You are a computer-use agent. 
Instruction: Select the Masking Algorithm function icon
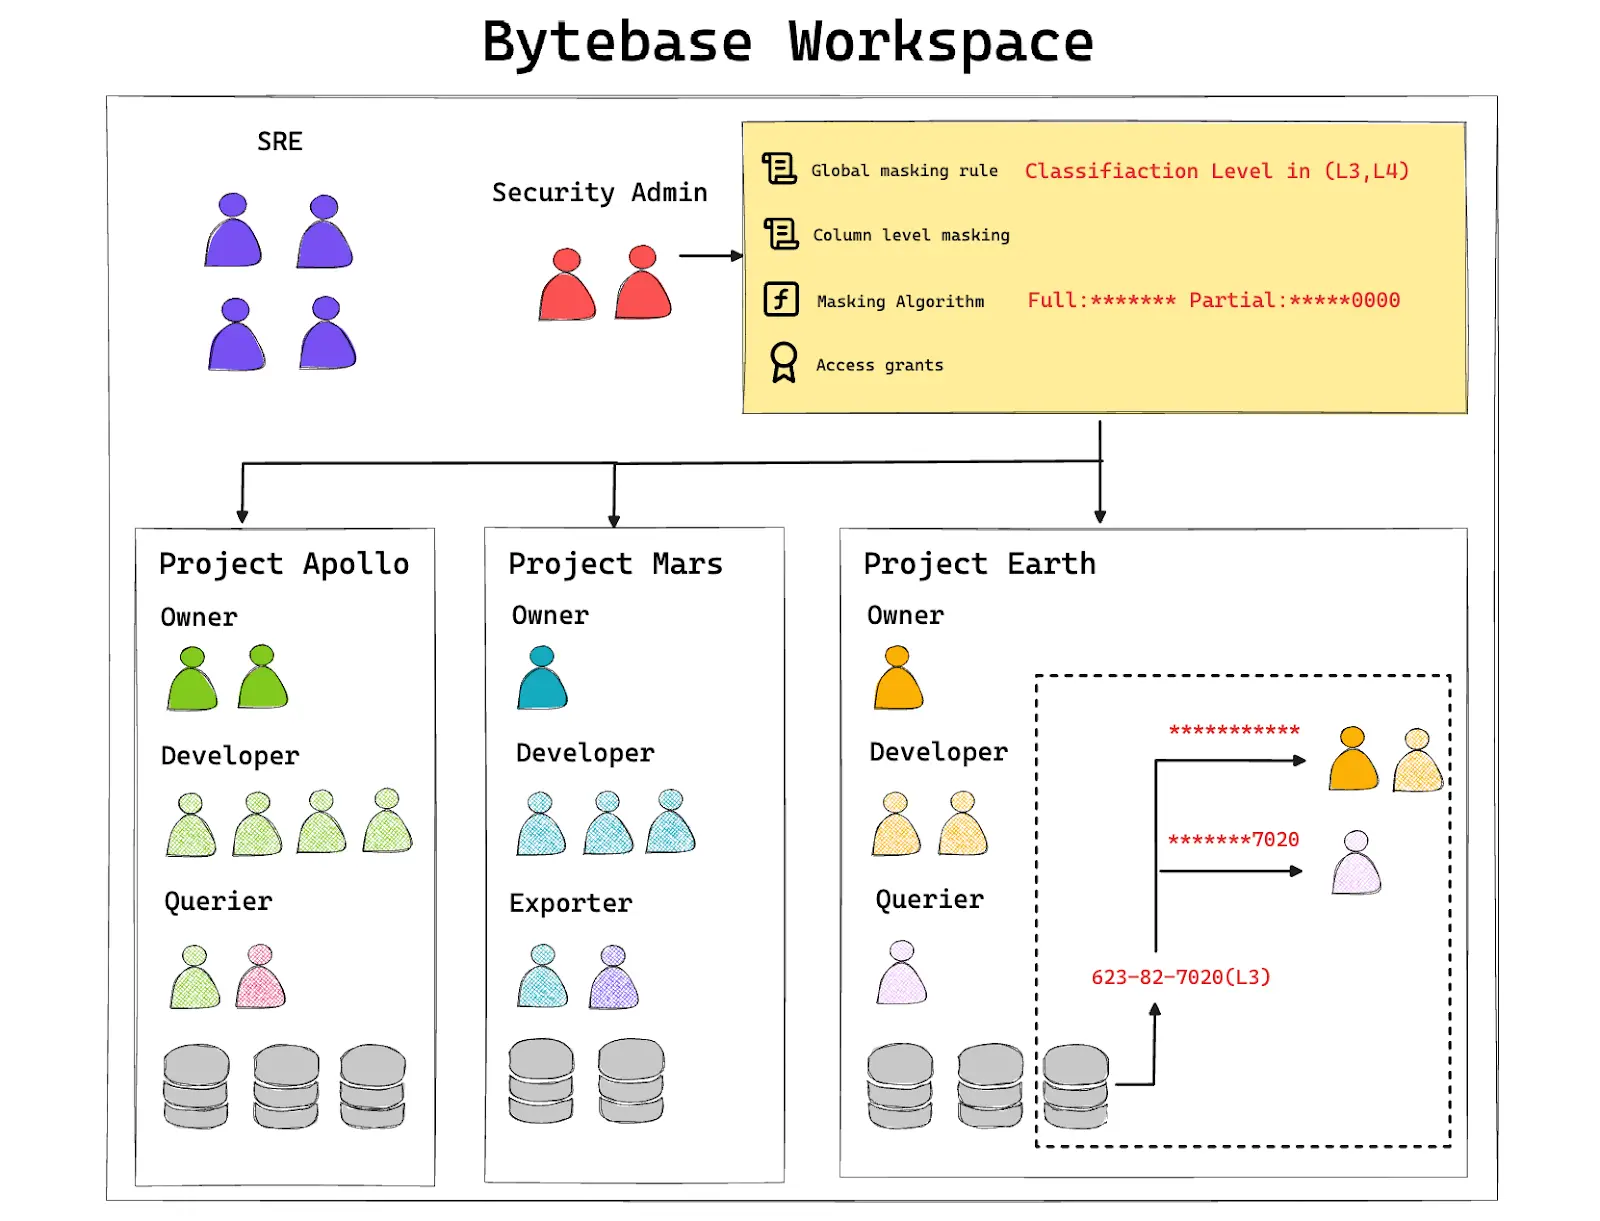click(x=781, y=299)
